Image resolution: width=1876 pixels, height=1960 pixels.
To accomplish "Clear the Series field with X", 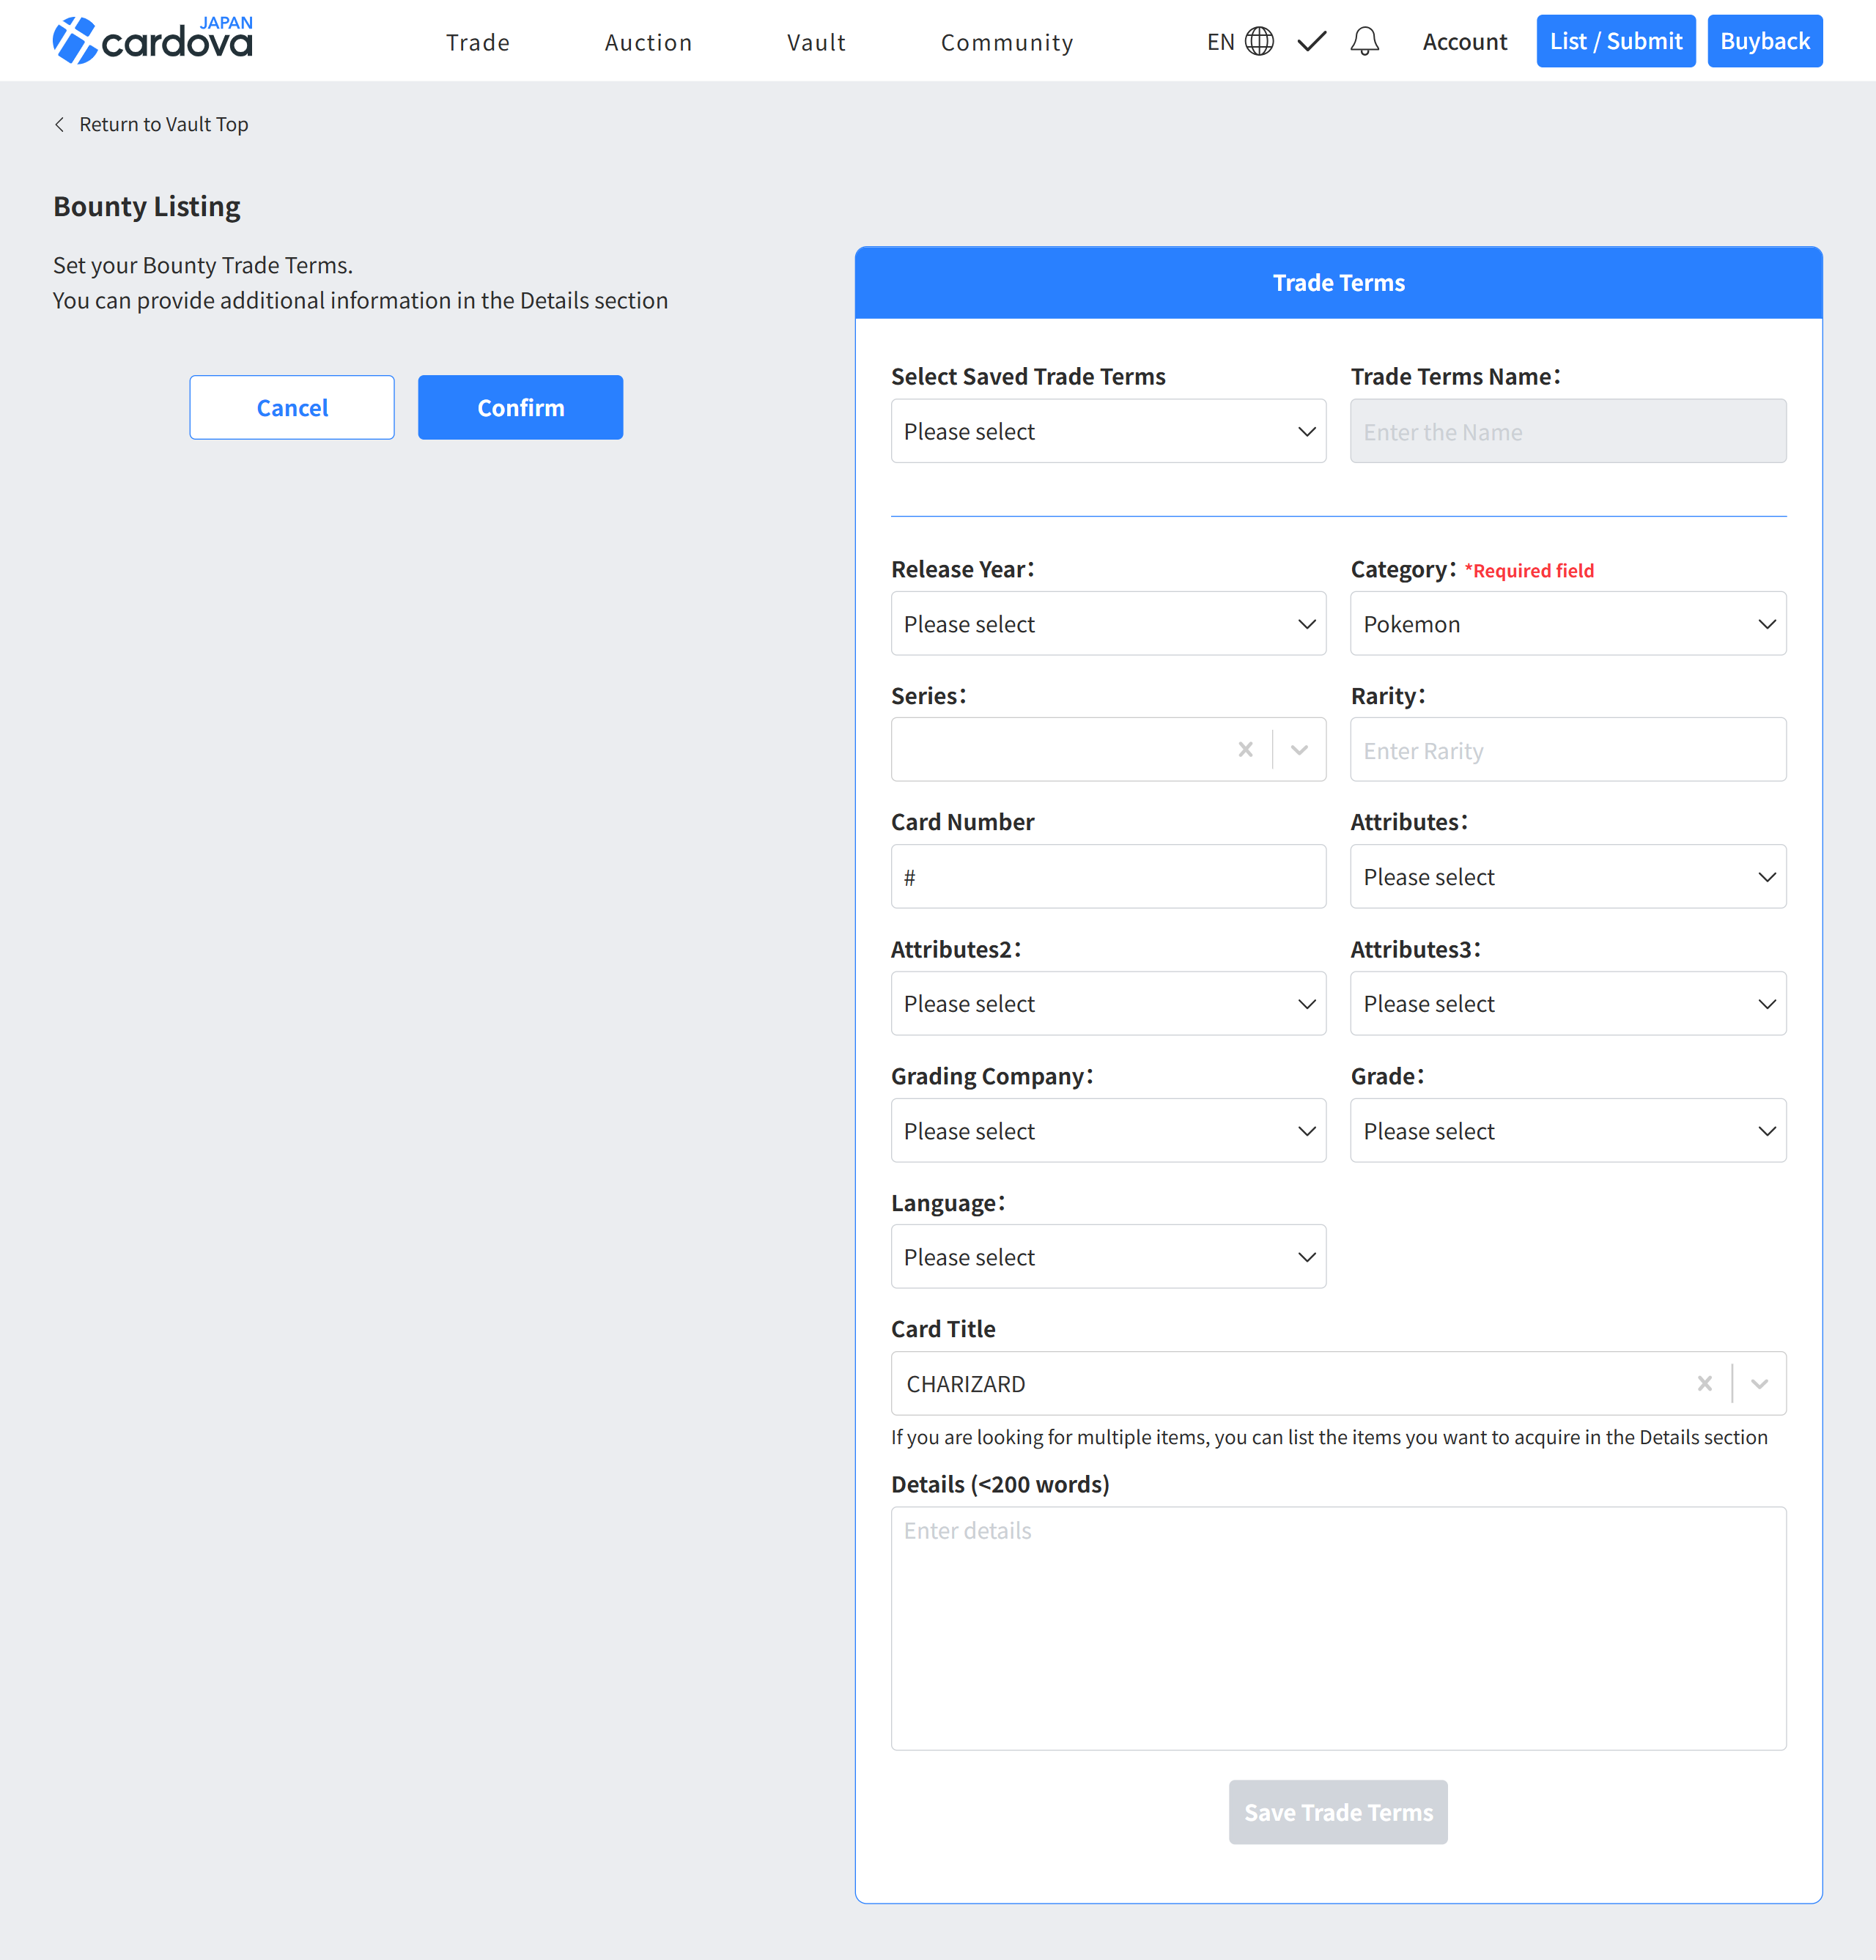I will coord(1245,750).
